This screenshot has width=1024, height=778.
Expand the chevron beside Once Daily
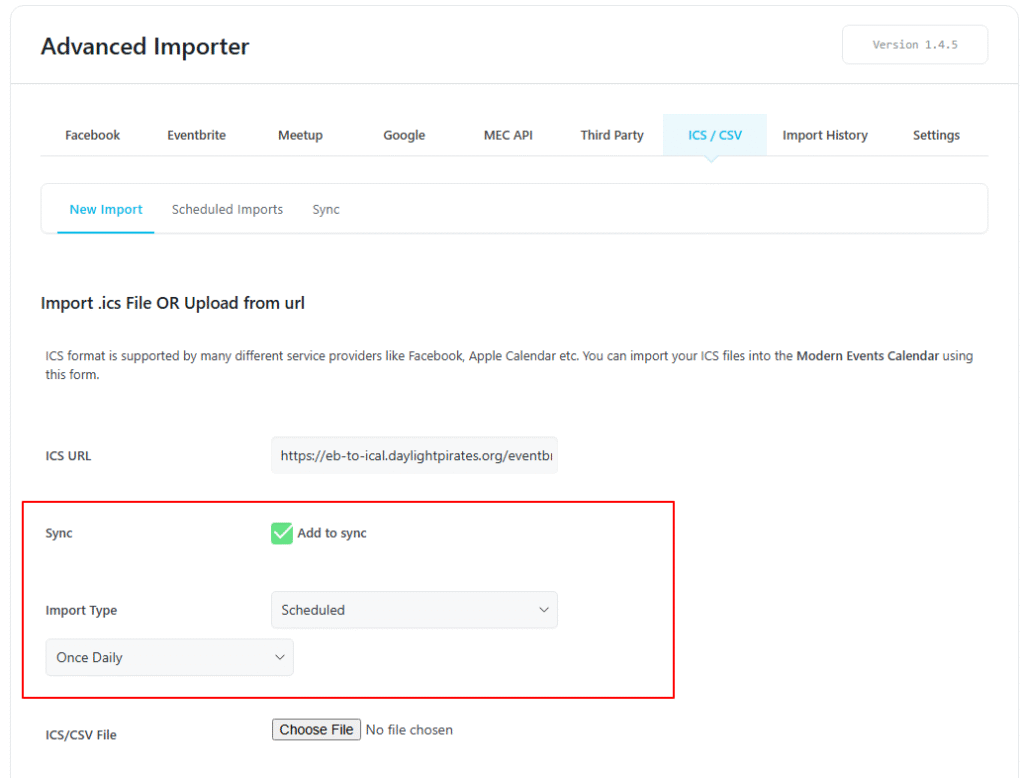click(281, 657)
